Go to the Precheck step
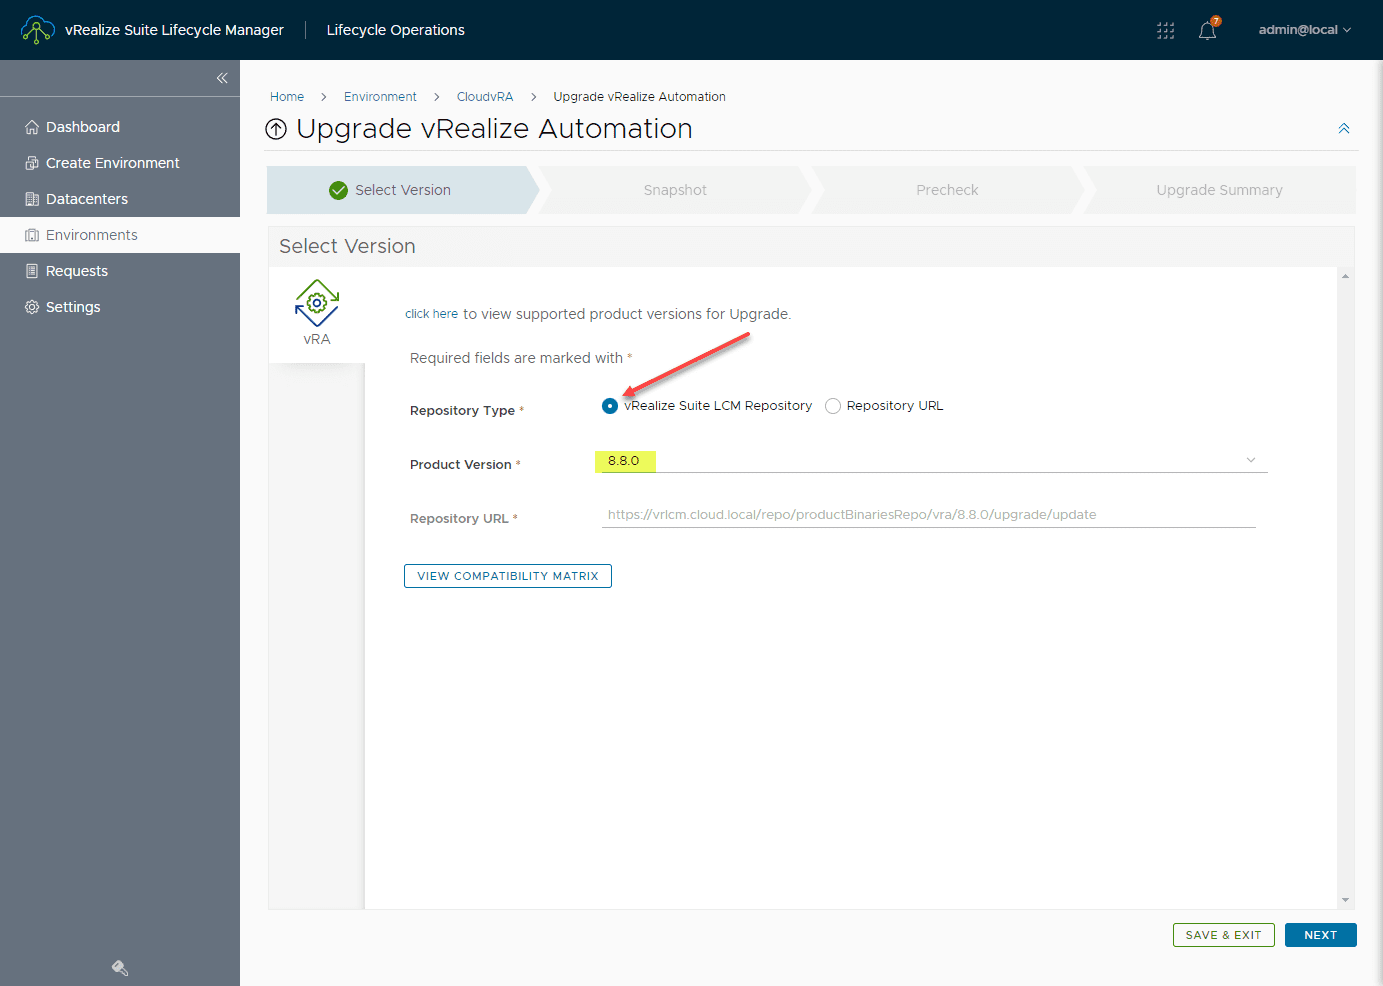 pyautogui.click(x=946, y=190)
